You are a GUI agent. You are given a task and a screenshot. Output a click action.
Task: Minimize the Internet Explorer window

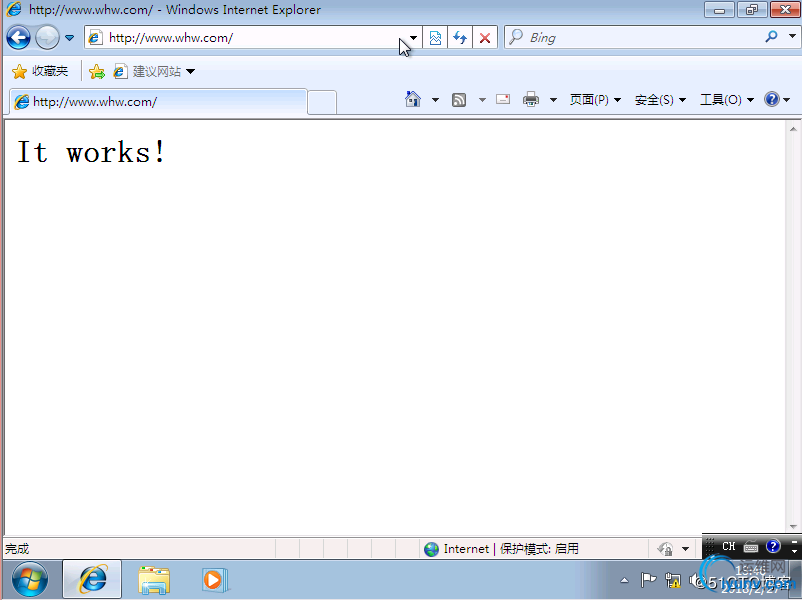point(720,10)
